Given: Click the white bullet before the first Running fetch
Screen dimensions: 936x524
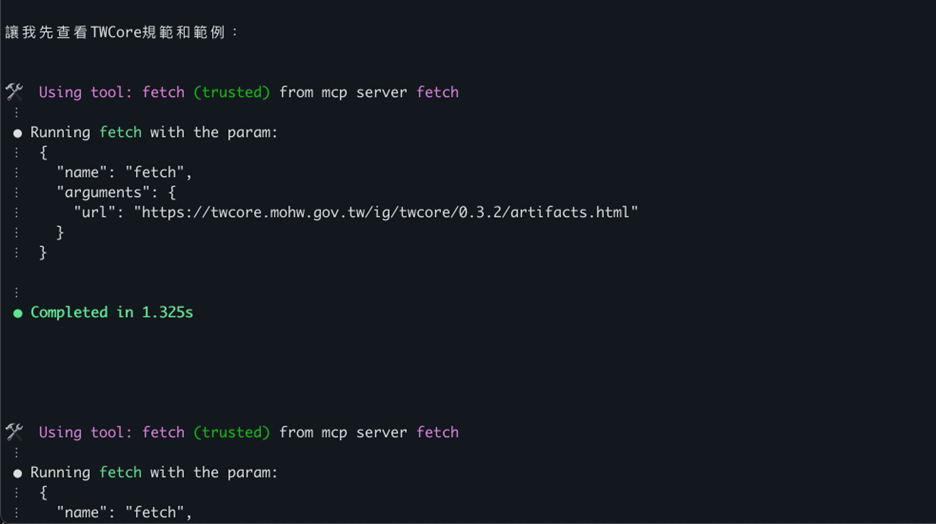Looking at the screenshot, I should pyautogui.click(x=18, y=133).
